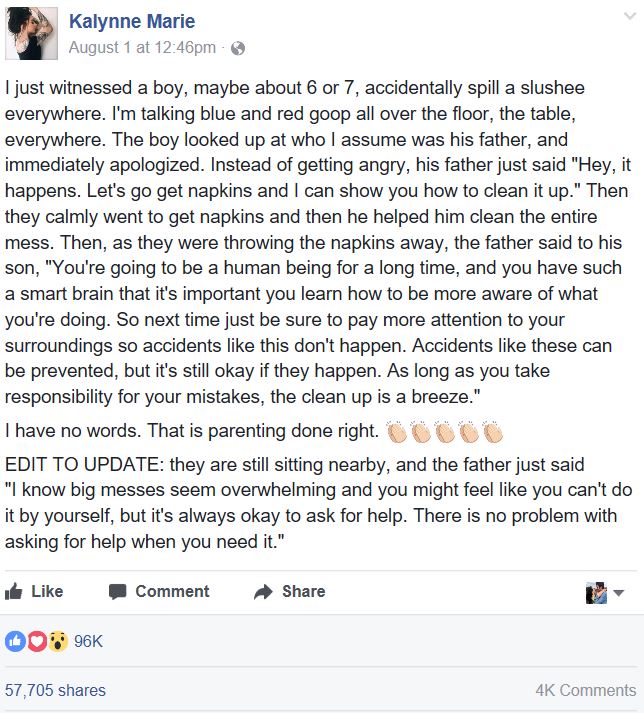
Task: Click the small commenter profile thumbnail
Action: click(596, 592)
